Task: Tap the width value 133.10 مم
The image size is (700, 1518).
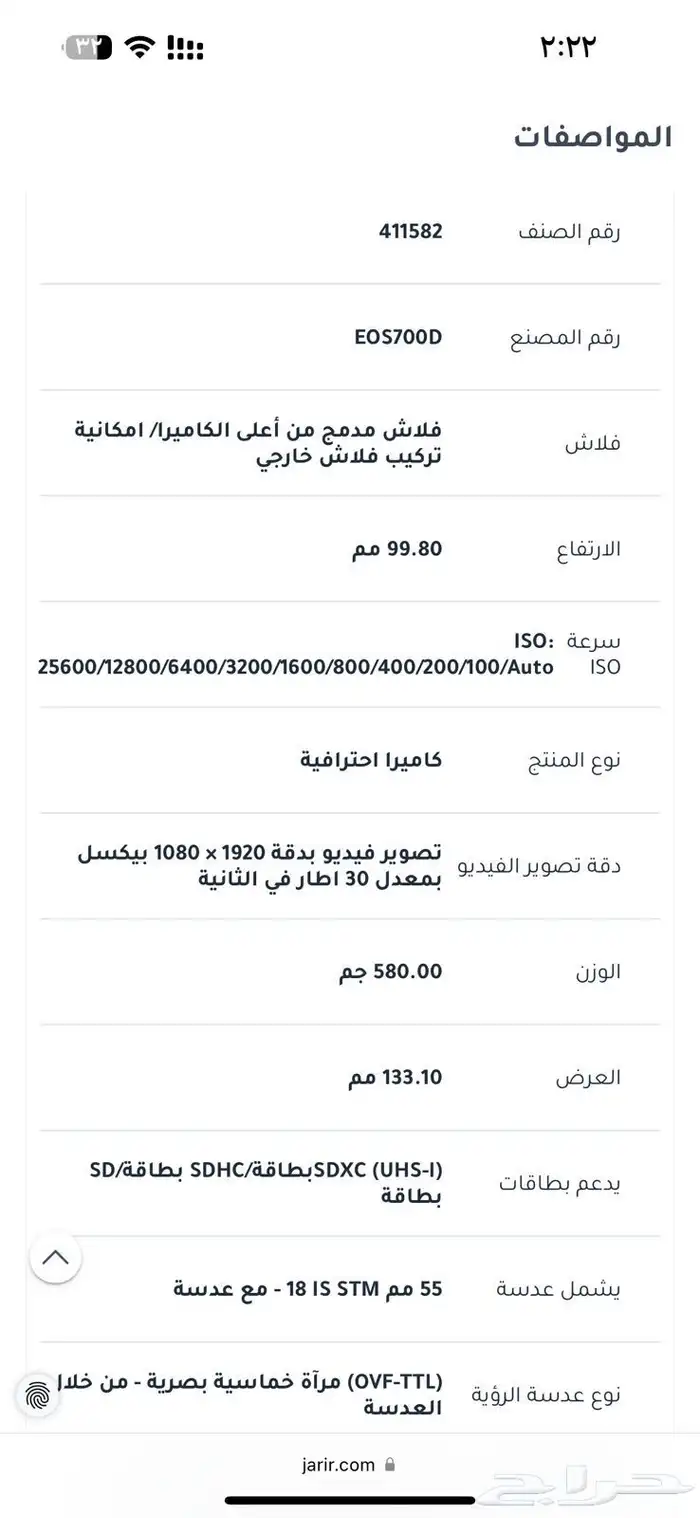Action: point(395,1077)
